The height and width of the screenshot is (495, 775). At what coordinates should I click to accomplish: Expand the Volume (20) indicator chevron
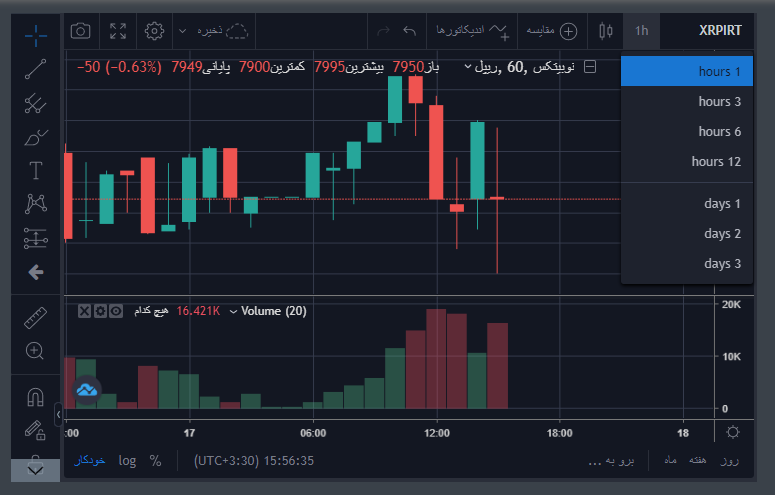click(x=234, y=312)
